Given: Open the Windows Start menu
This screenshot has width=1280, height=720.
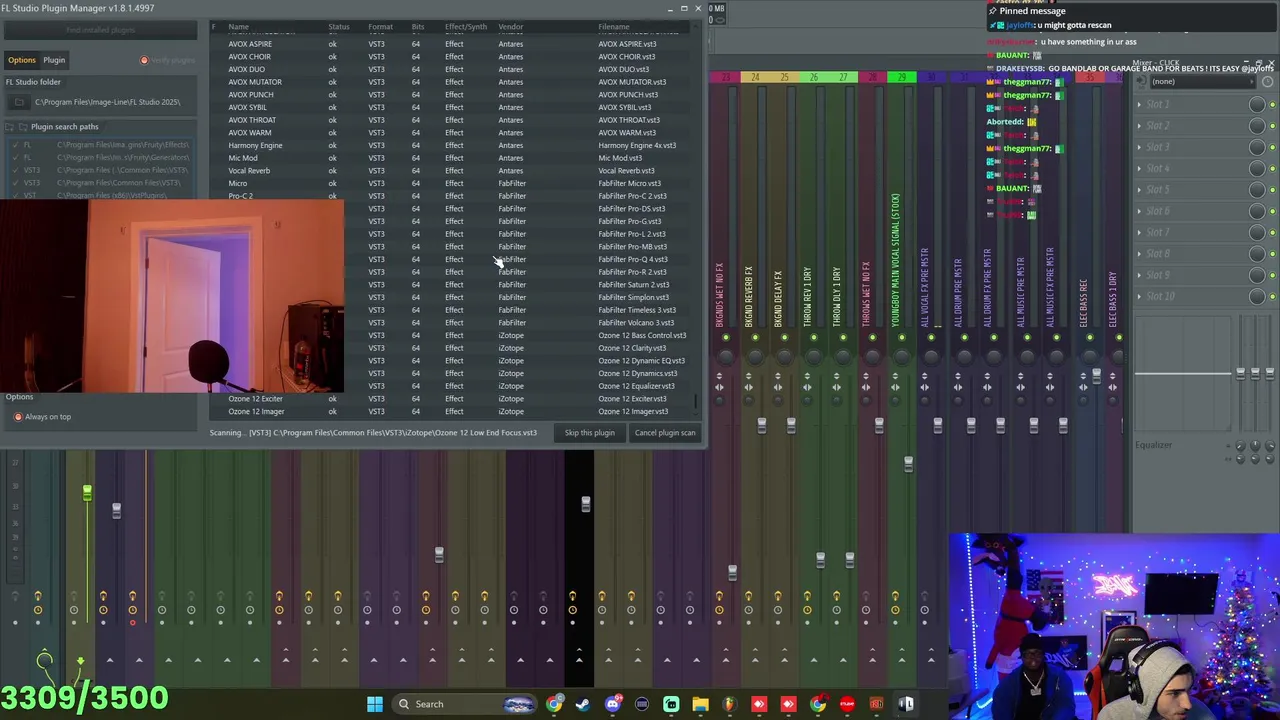Looking at the screenshot, I should click(x=374, y=704).
